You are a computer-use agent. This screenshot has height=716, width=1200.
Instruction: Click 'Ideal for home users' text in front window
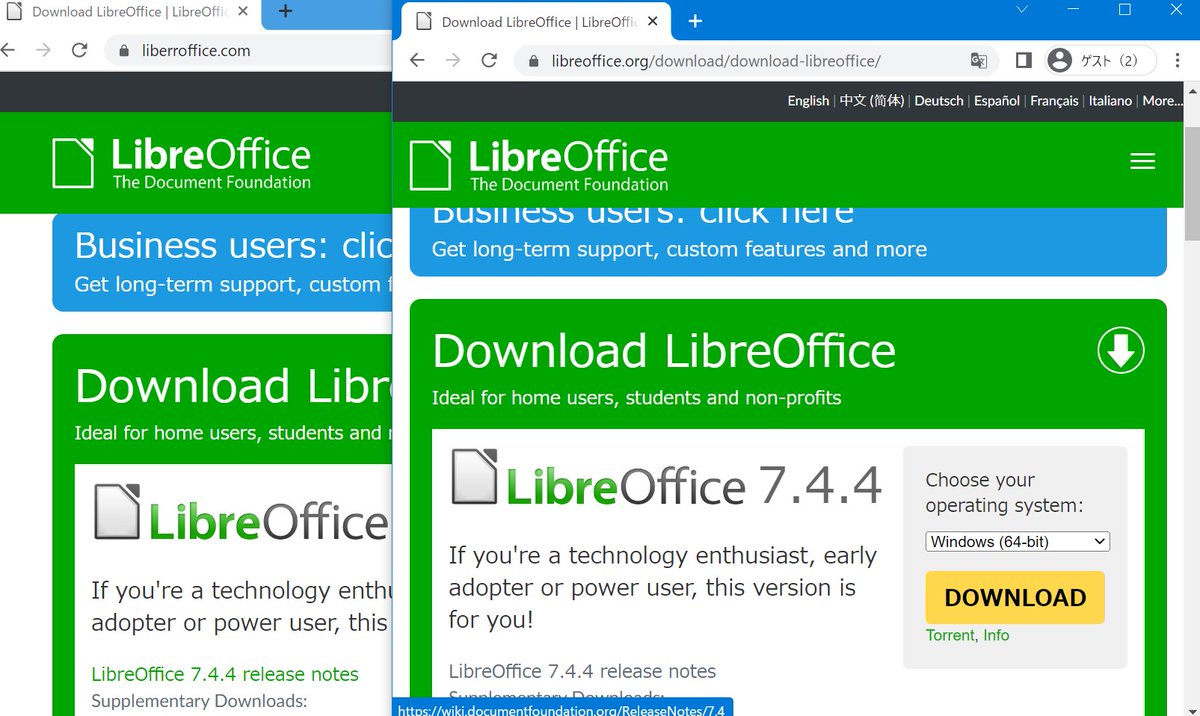[636, 398]
